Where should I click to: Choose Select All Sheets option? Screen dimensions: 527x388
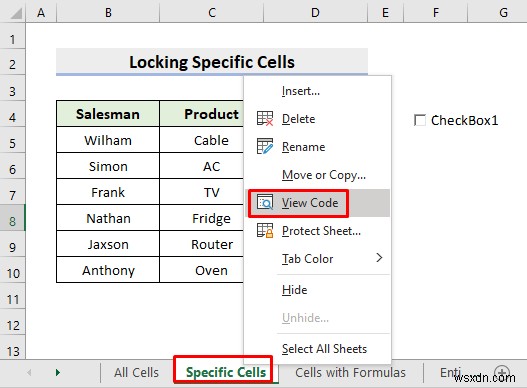318,349
